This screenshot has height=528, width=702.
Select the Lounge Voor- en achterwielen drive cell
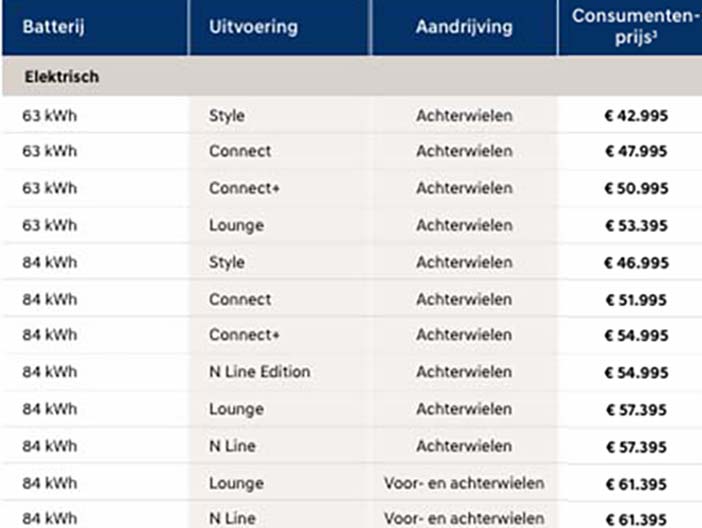click(464, 483)
